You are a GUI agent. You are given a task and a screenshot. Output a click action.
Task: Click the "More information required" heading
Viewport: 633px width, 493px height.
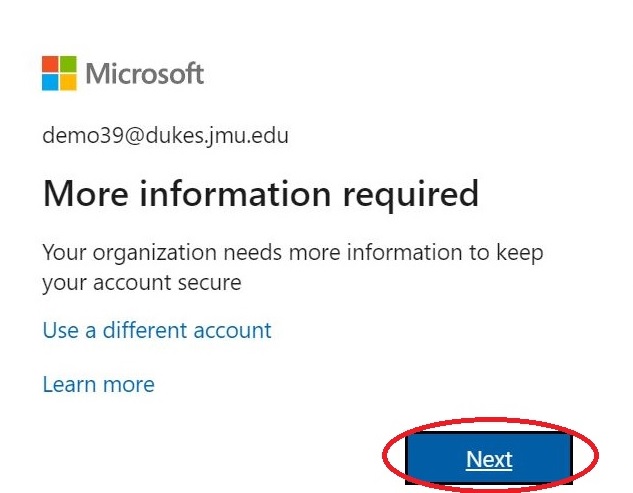coord(261,193)
